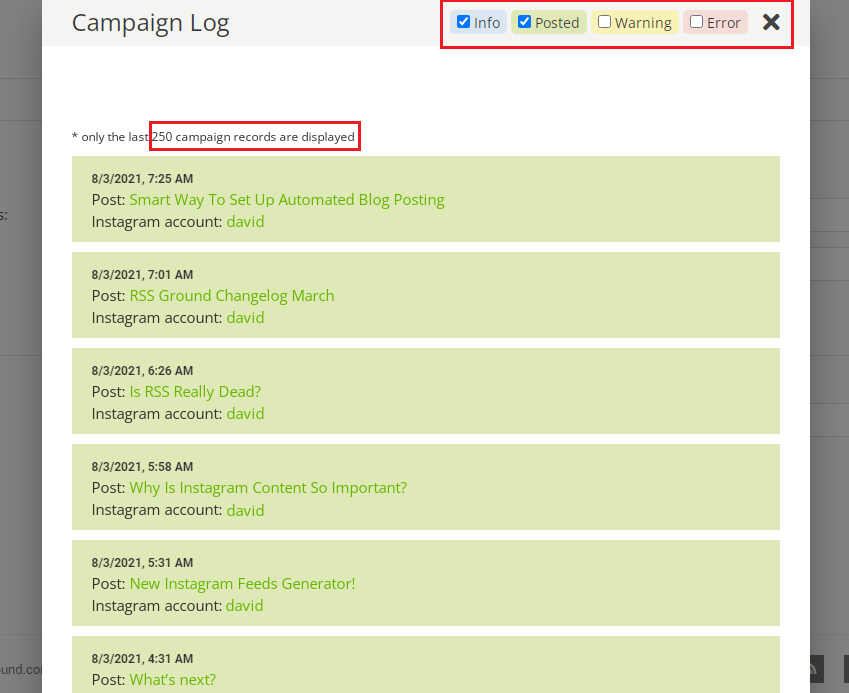Enable the Warning filter checkbox
Viewport: 849px width, 693px height.
[604, 22]
